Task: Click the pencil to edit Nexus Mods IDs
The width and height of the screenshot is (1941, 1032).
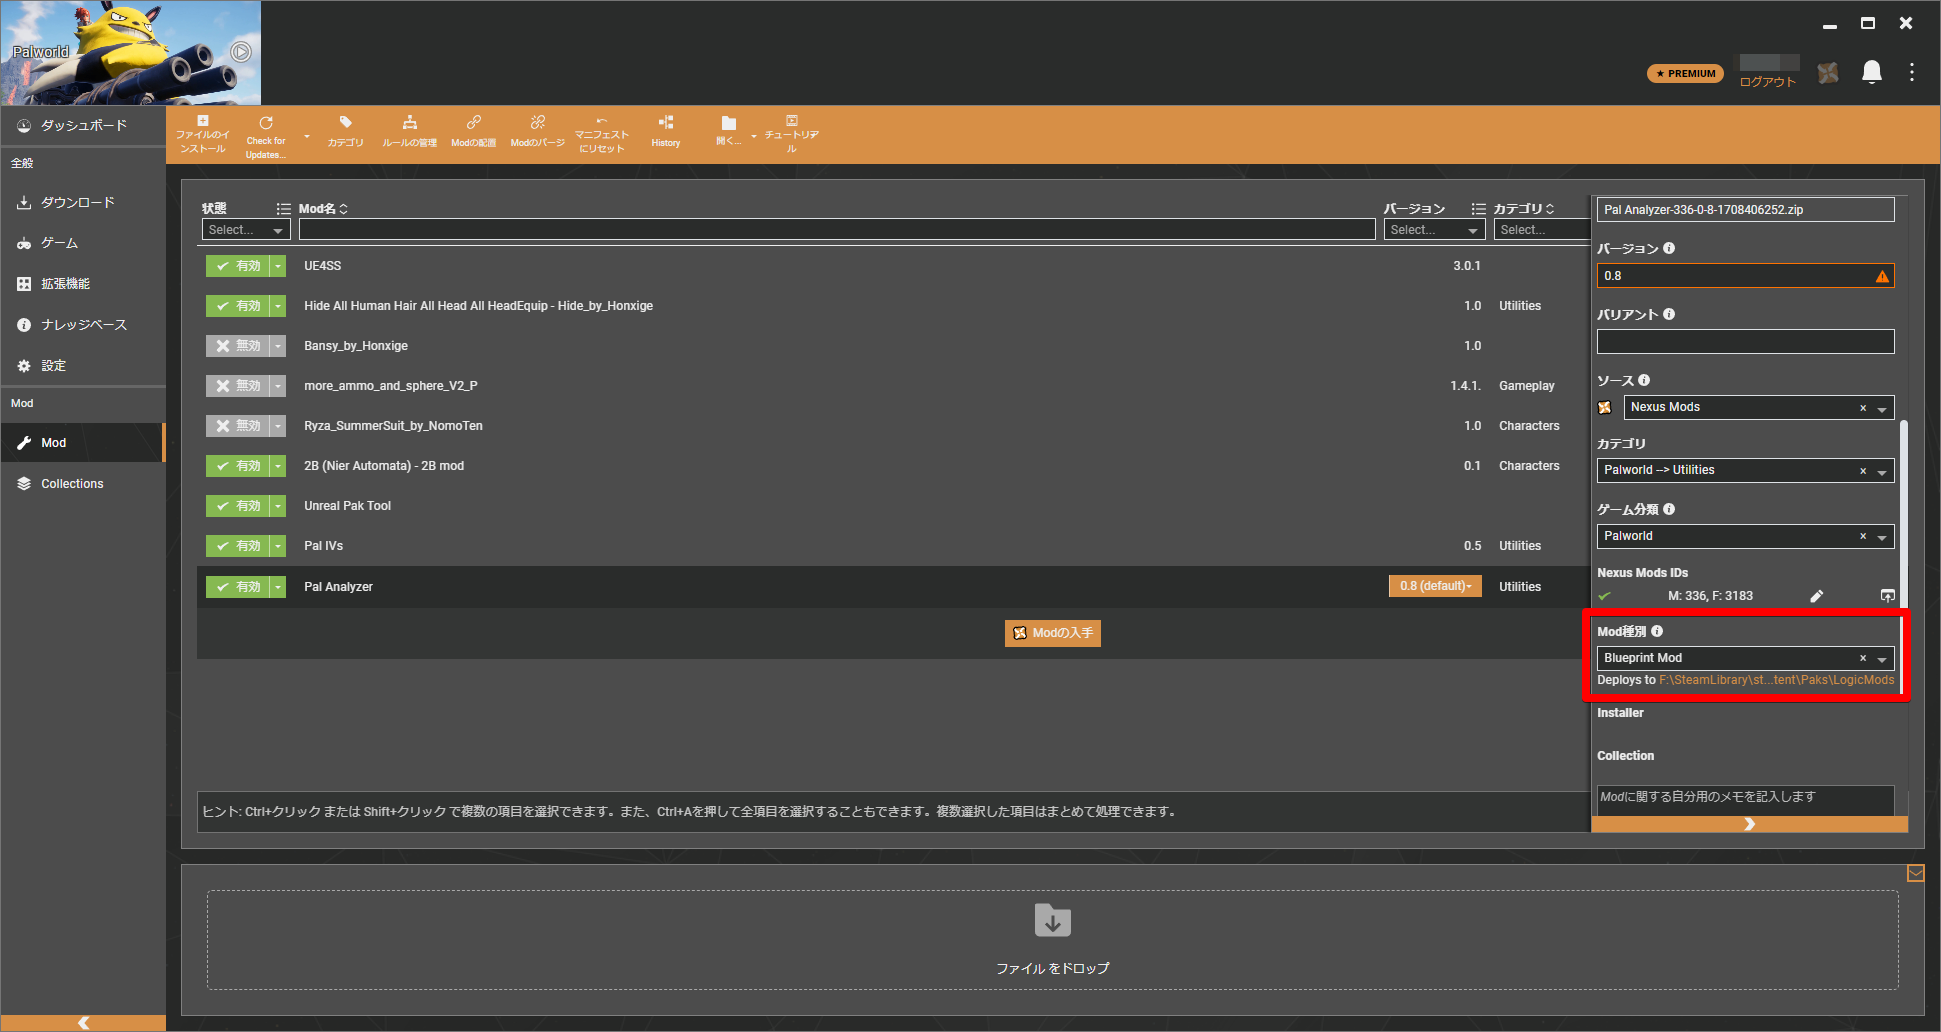Action: [1817, 595]
